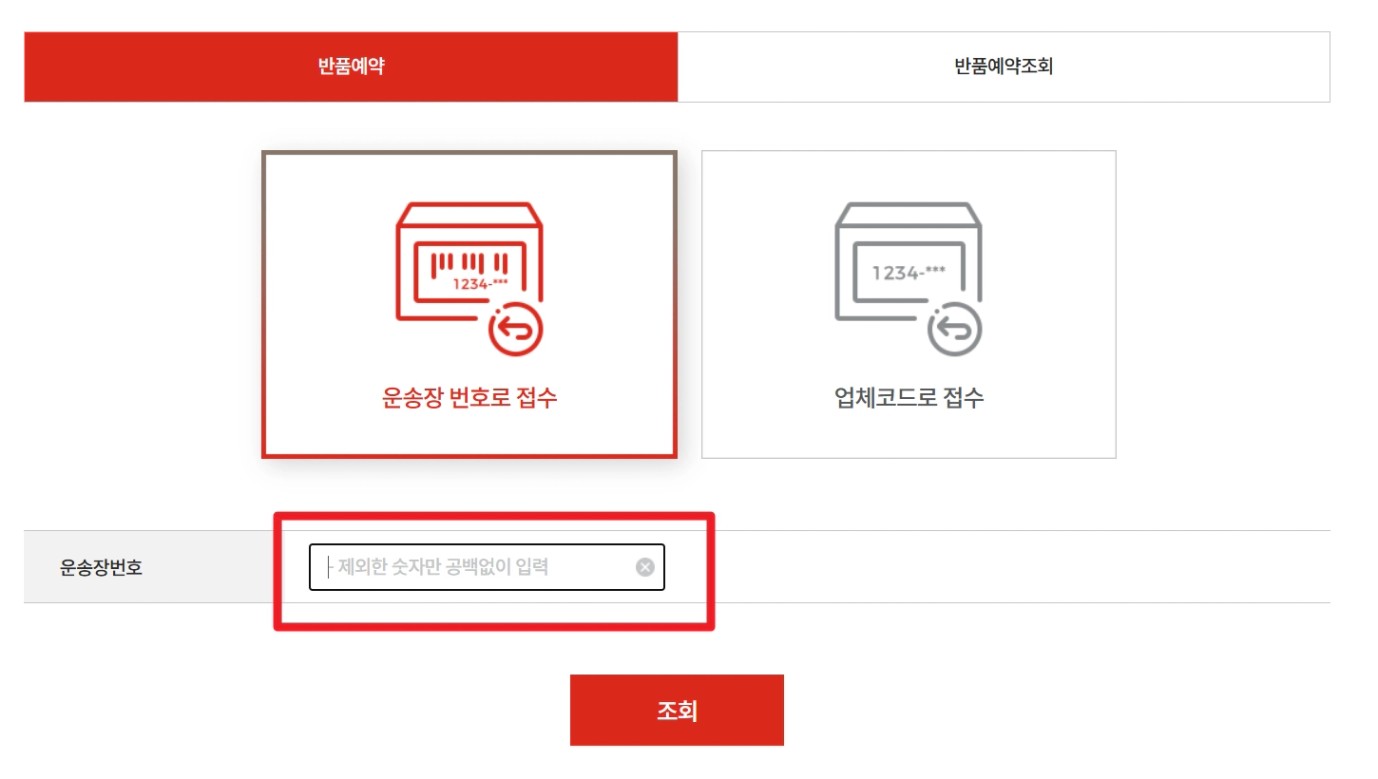The image size is (1378, 779).
Task: Choose the 운송장 번호로 접수 option card
Action: coord(469,304)
